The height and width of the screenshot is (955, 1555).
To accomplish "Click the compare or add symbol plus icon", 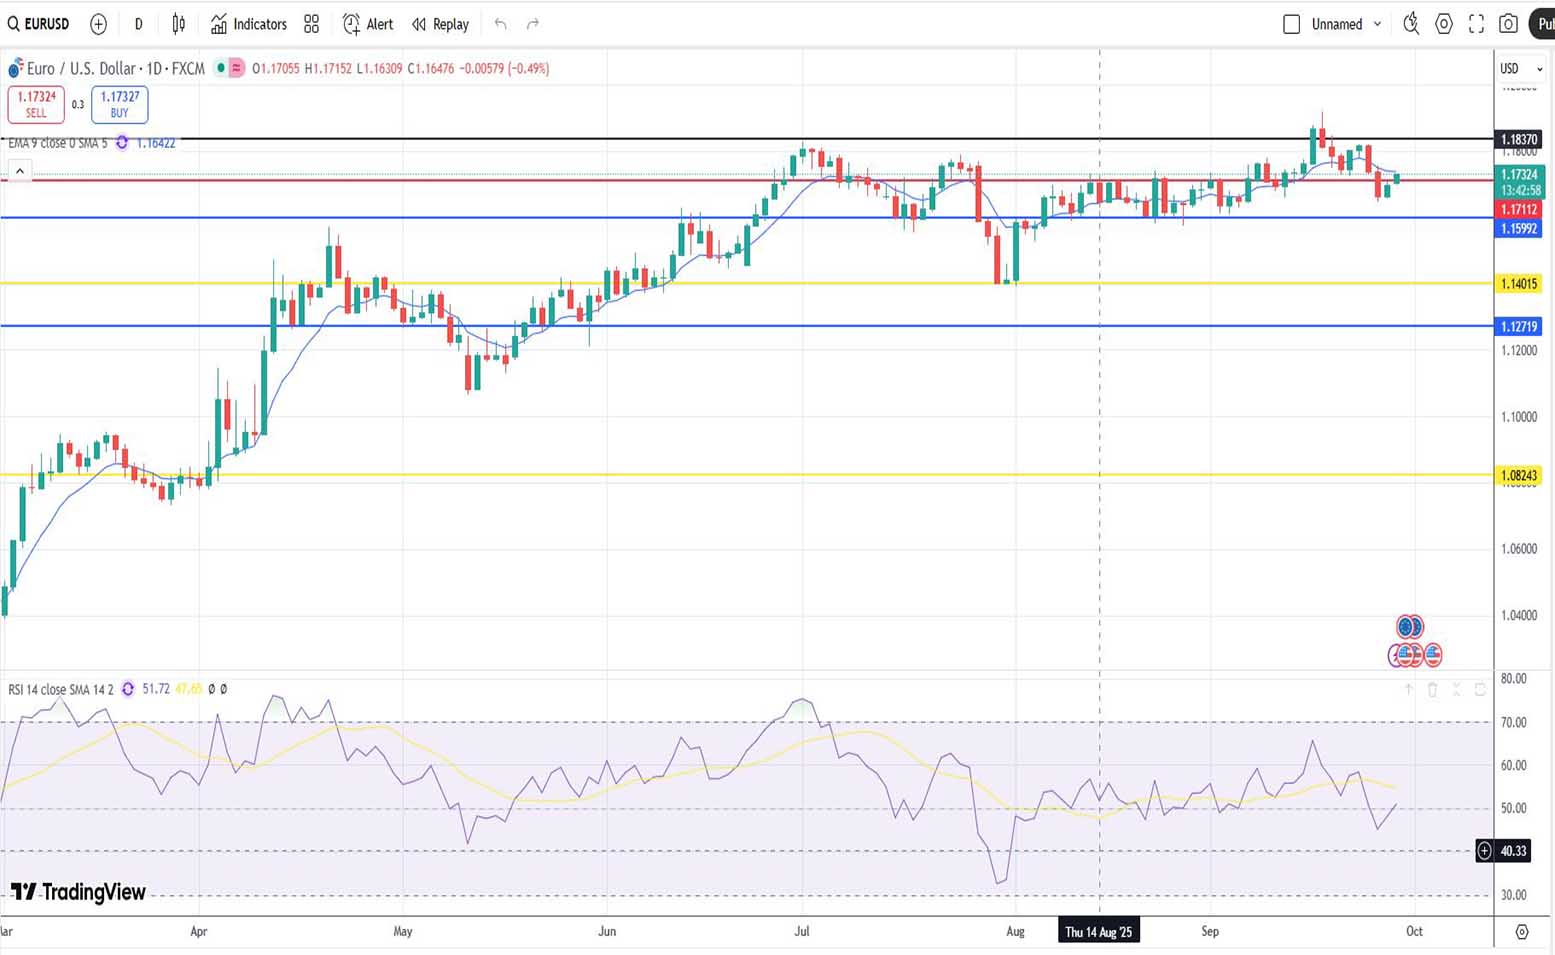I will [x=98, y=24].
